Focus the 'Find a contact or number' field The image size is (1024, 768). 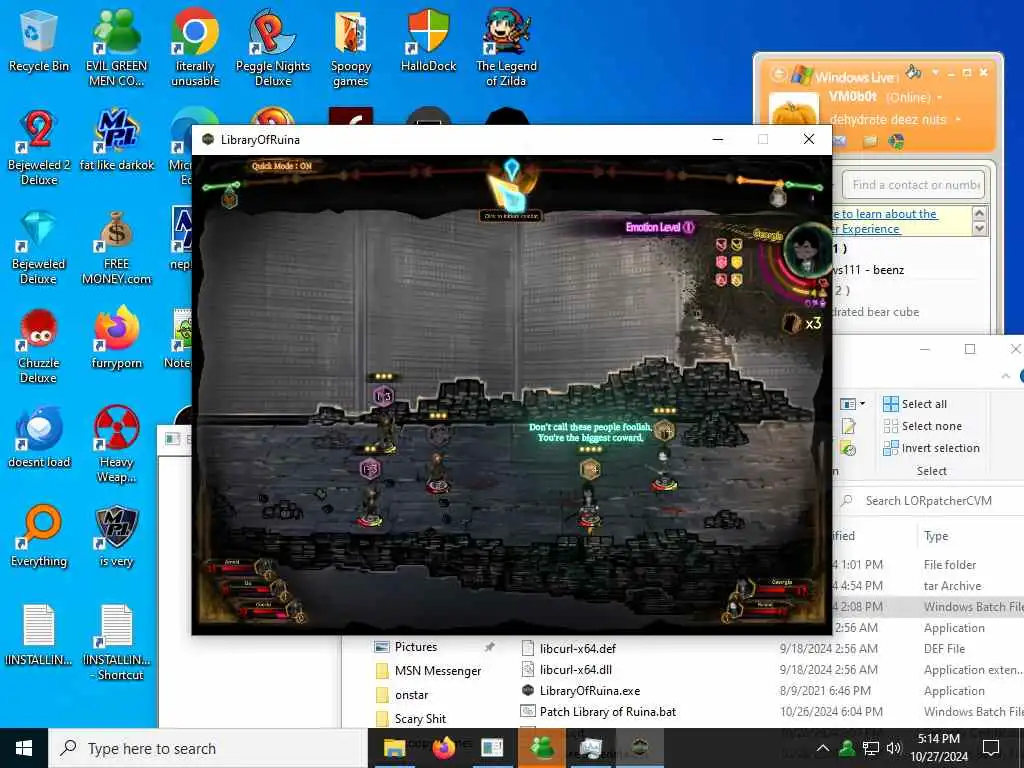(914, 185)
